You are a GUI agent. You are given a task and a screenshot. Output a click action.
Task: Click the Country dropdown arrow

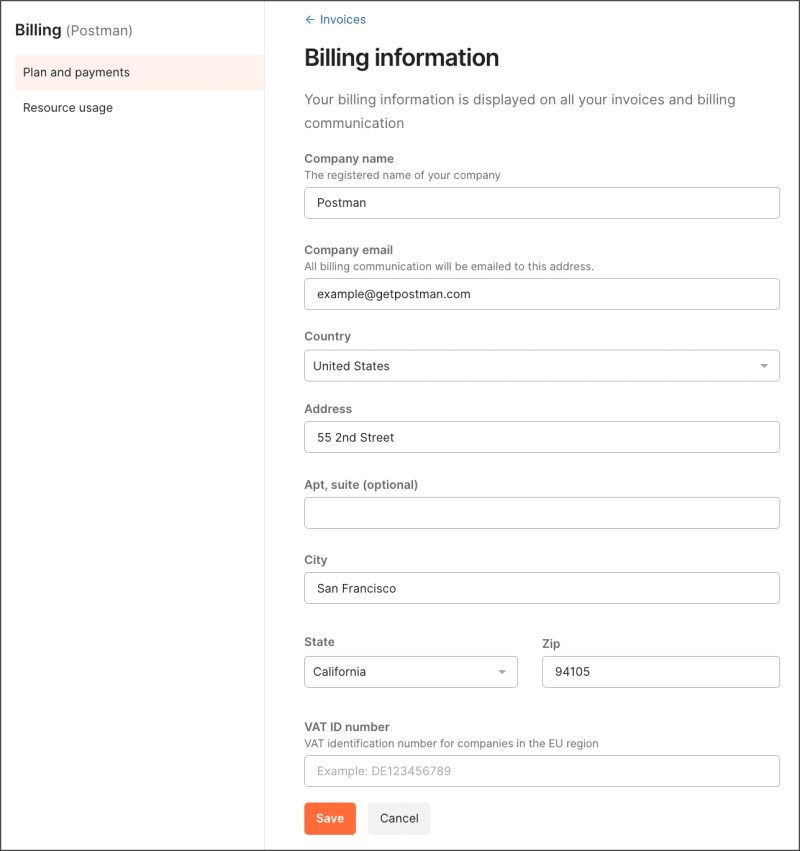tap(764, 366)
